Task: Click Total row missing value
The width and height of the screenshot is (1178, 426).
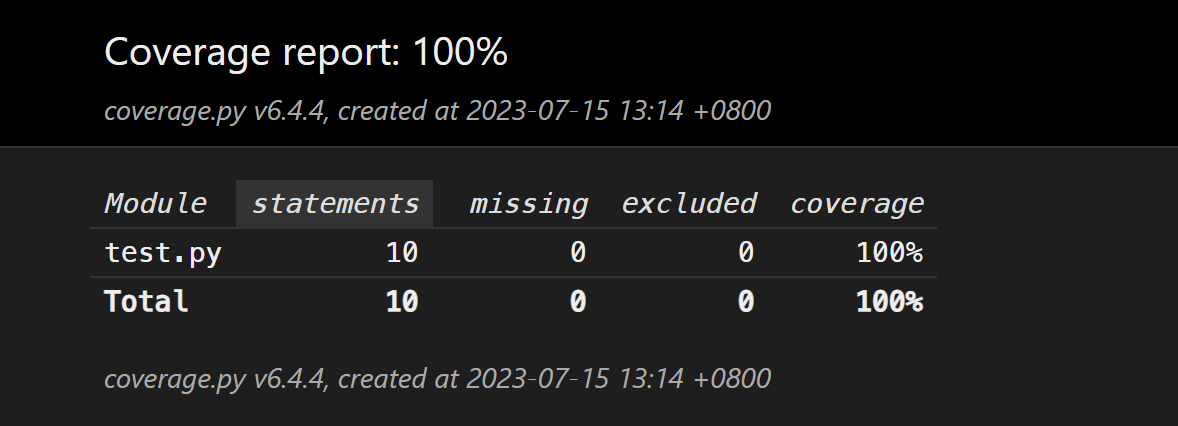Action: 577,301
